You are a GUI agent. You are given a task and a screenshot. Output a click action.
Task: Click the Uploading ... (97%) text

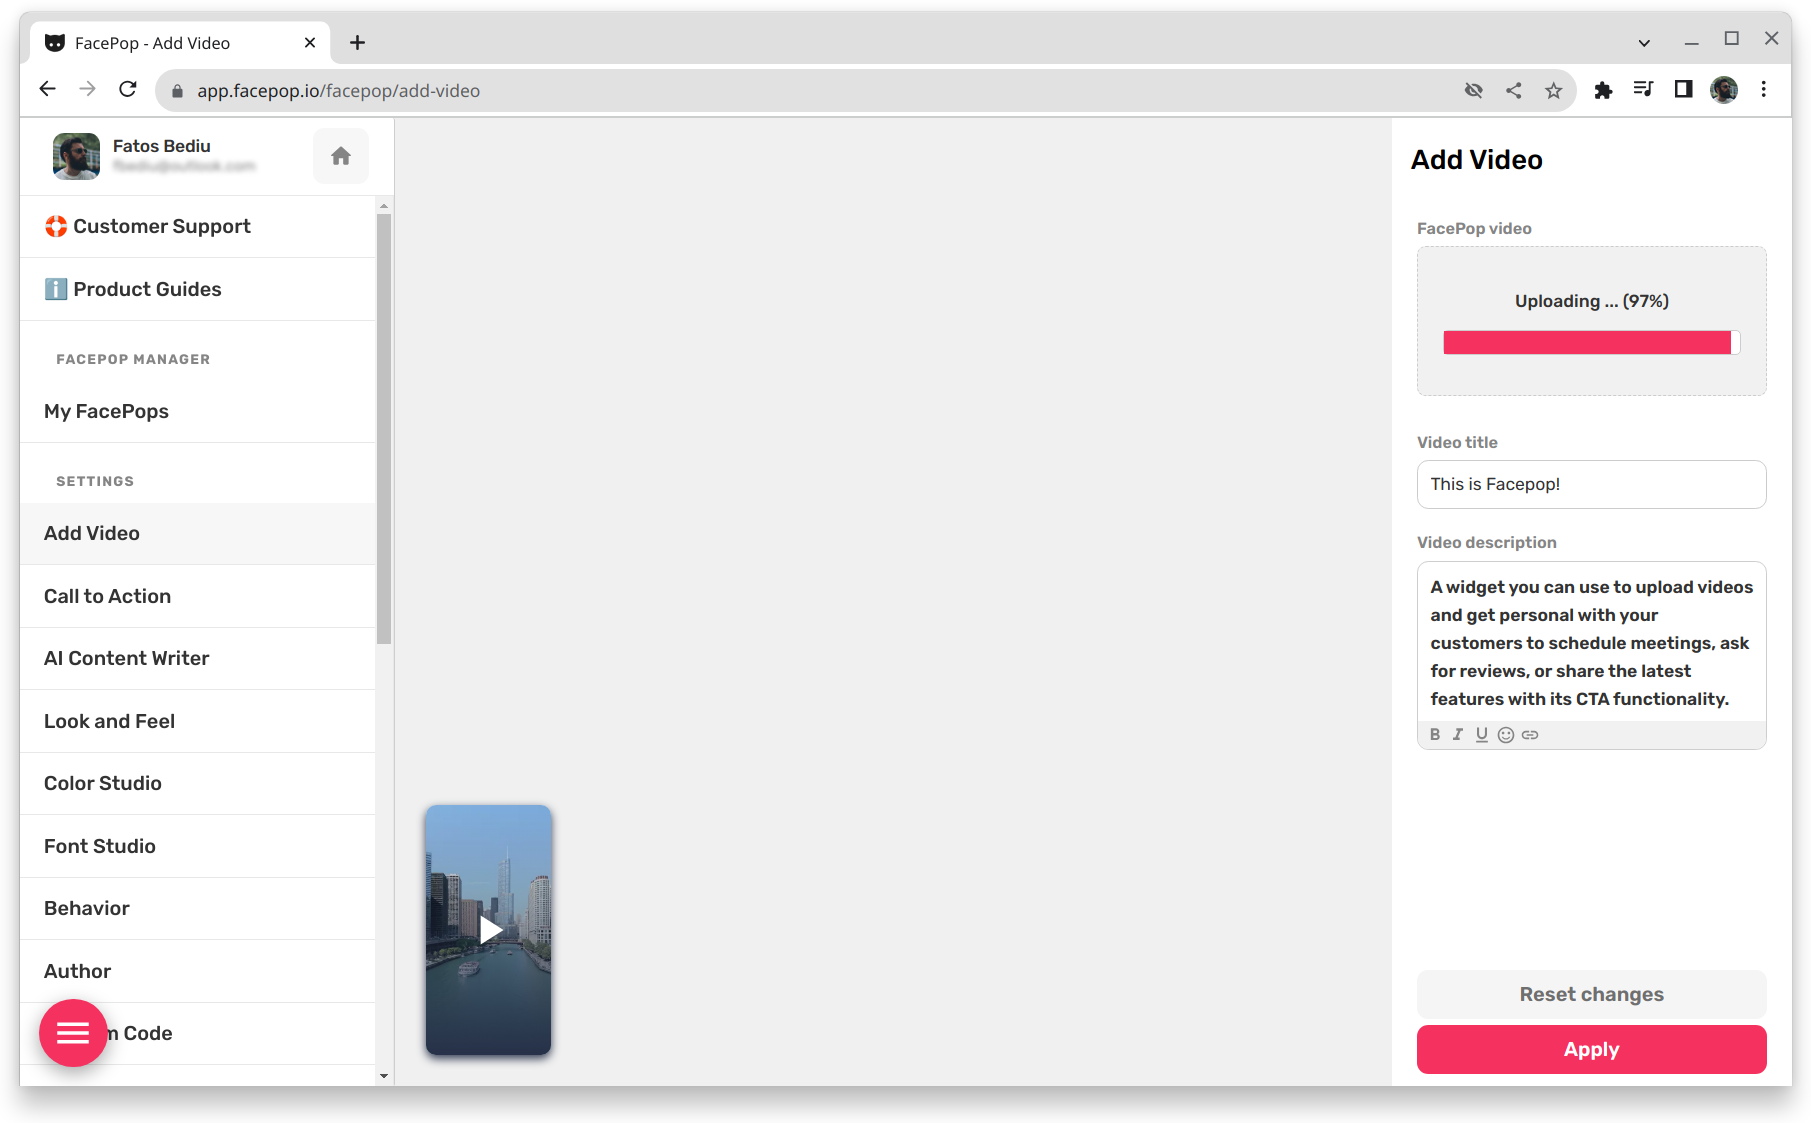pyautogui.click(x=1591, y=302)
